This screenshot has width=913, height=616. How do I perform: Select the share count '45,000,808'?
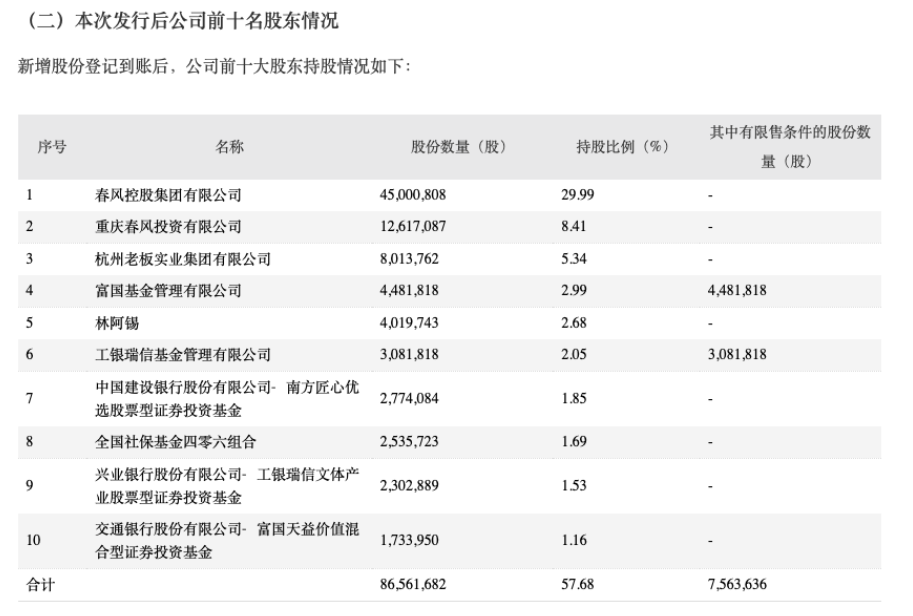tap(413, 195)
